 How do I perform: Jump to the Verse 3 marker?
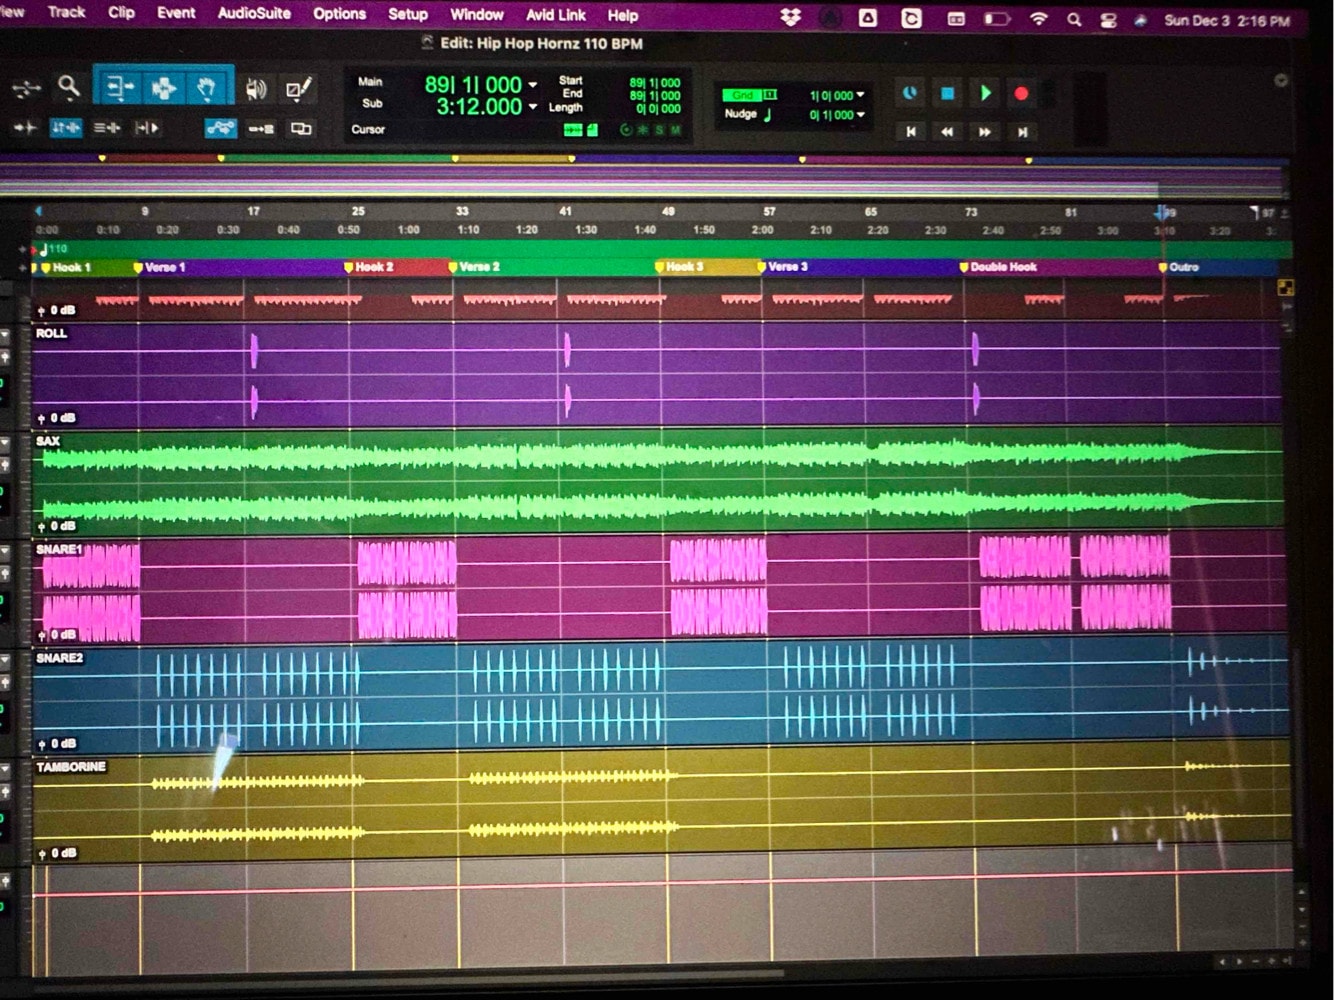pos(782,267)
